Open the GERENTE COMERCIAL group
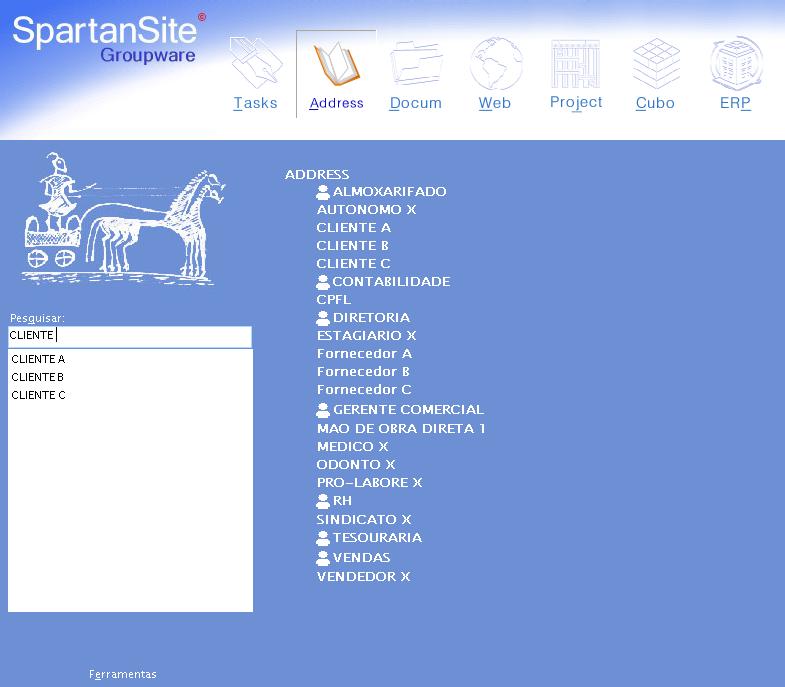This screenshot has width=785, height=687. tap(408, 409)
